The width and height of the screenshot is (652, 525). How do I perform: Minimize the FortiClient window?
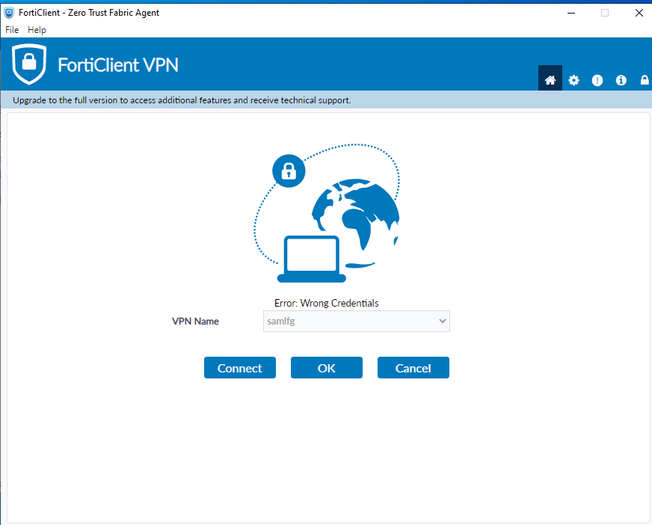571,13
